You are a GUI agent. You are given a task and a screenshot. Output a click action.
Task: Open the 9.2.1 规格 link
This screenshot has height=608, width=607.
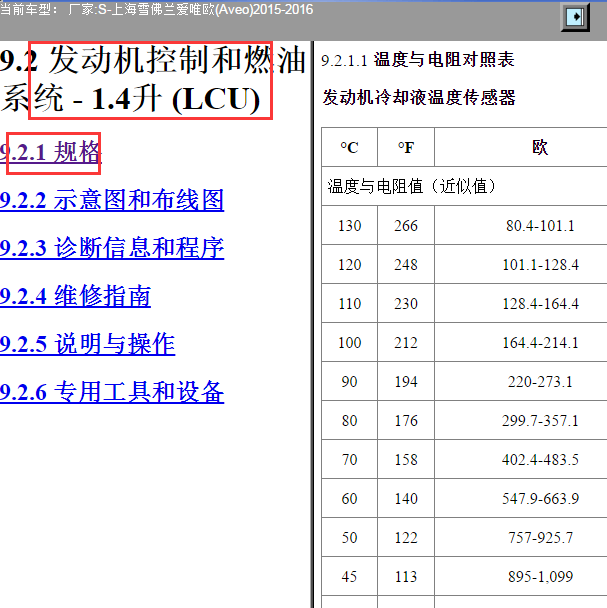[50, 152]
